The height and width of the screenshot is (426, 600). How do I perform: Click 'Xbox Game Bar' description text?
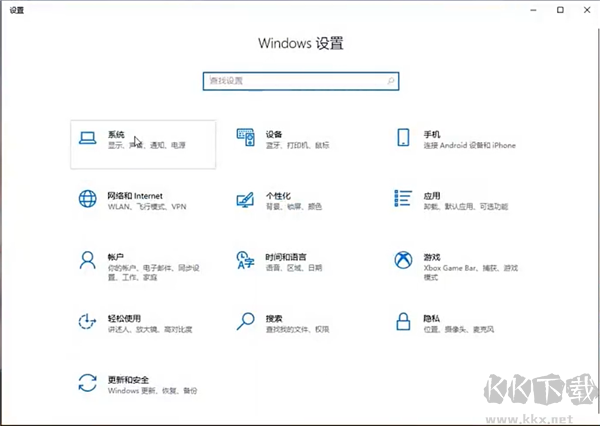(450, 268)
